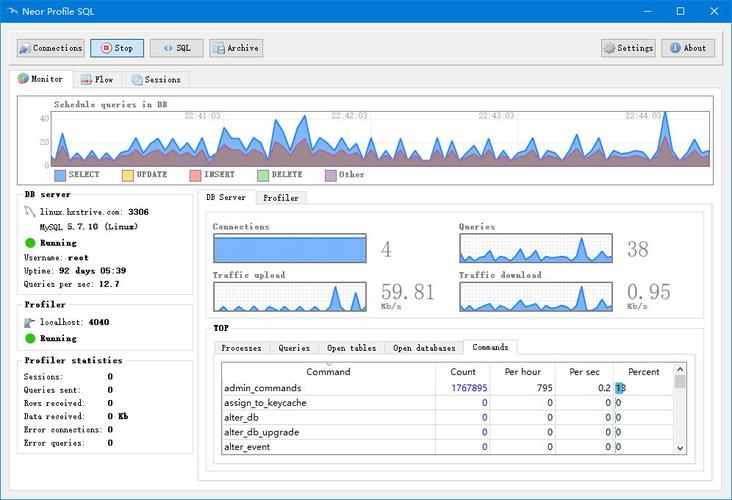Click the linux.hxstrive.com server address
This screenshot has height=500, width=732.
coord(94,212)
